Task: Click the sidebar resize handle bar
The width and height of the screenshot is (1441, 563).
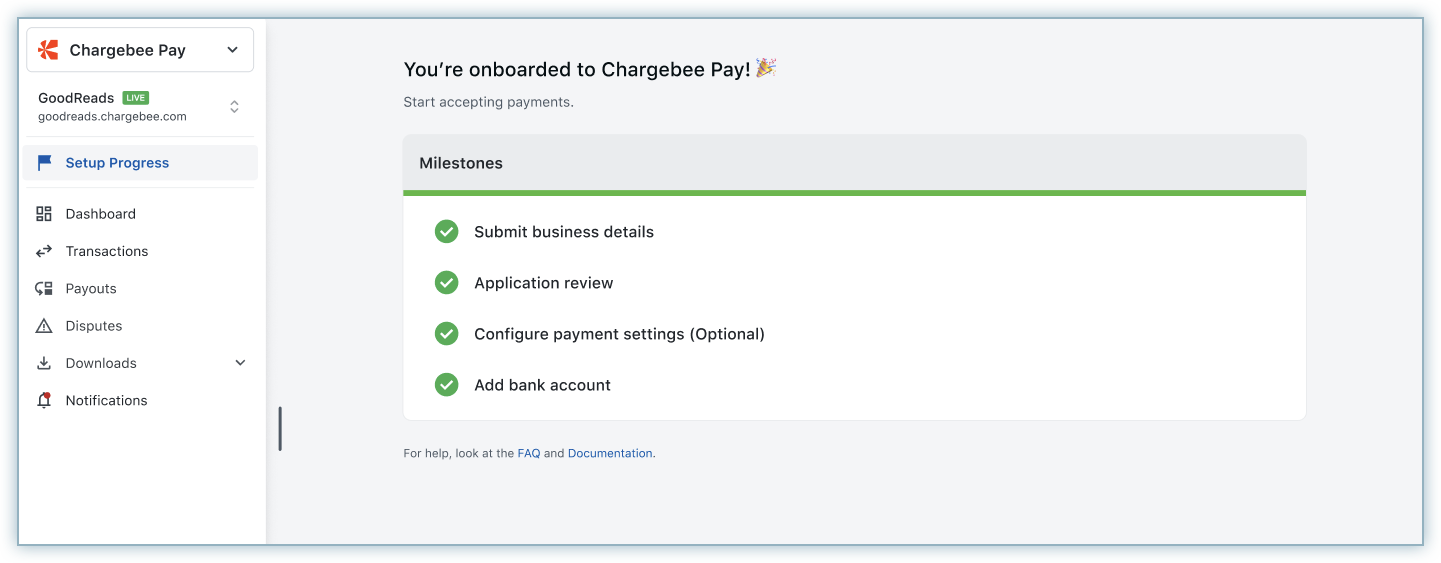Action: [280, 428]
